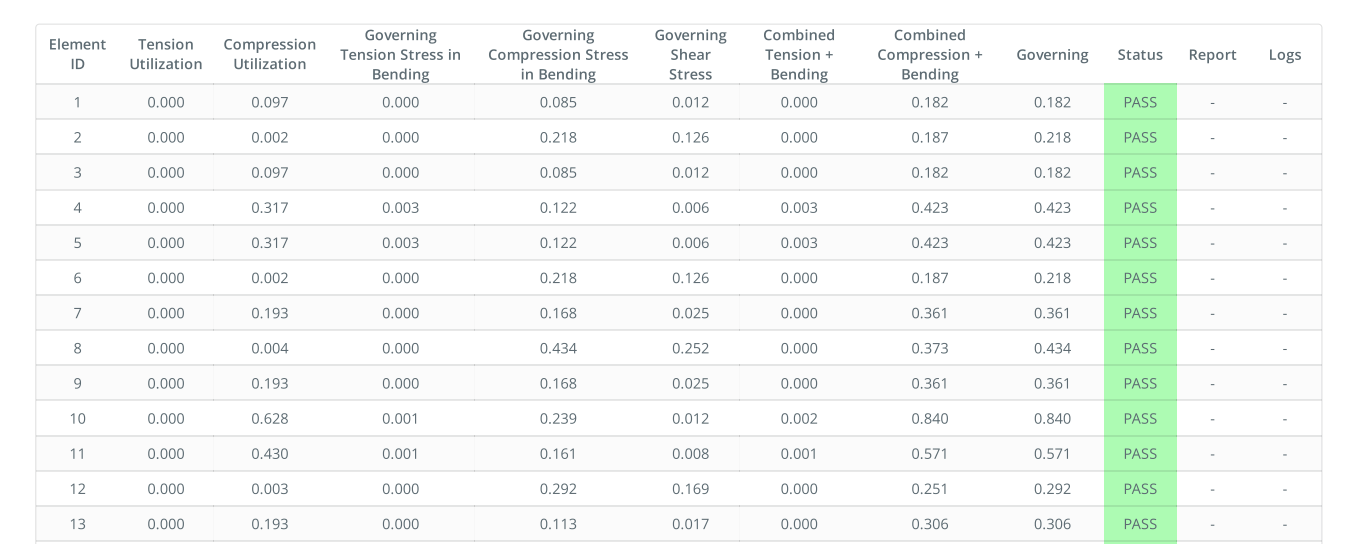This screenshot has height=544, width=1350.
Task: Click the Compression Utilization column header
Action: pyautogui.click(x=269, y=54)
